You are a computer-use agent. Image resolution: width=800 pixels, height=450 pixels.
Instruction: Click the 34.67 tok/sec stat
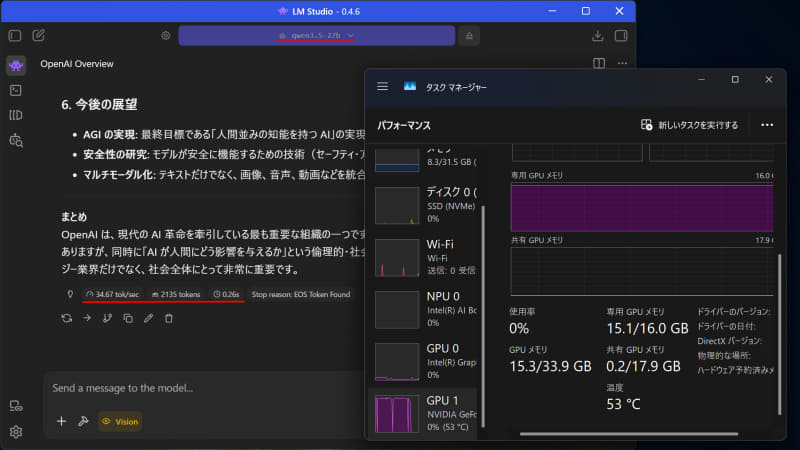click(x=113, y=294)
